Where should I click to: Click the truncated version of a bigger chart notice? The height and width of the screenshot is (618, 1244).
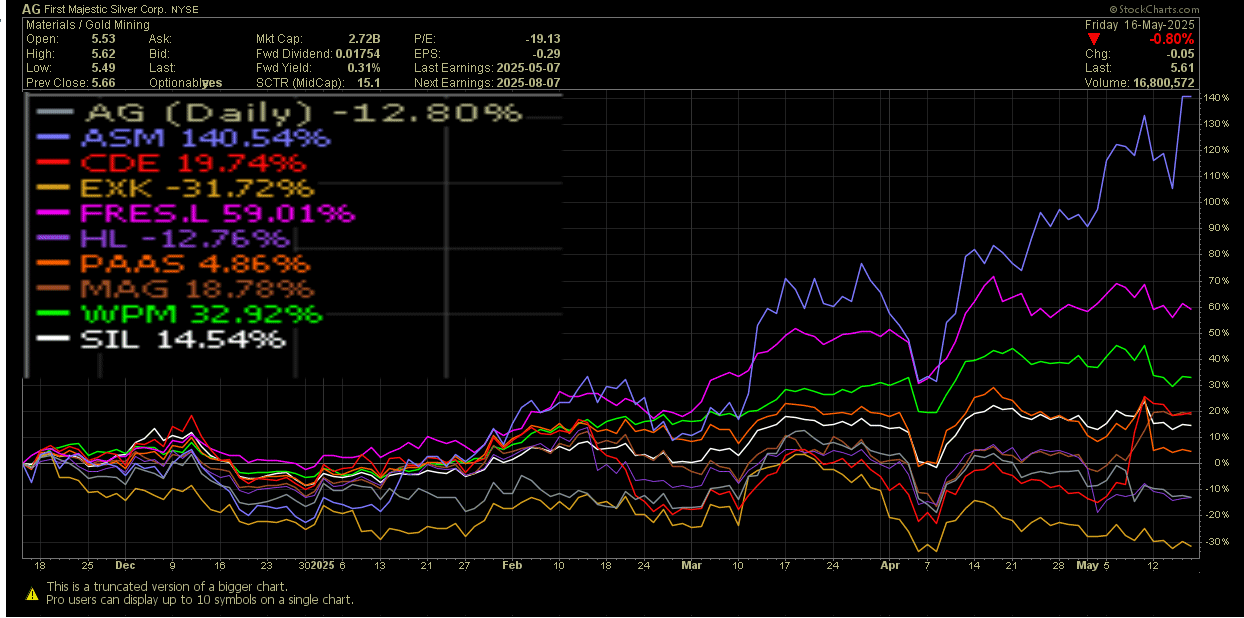tap(167, 587)
